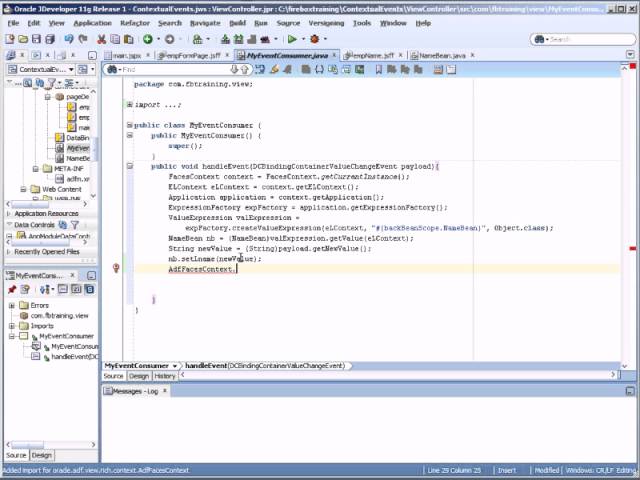Click the navigator horizontal scrollbar
This screenshot has width=640, height=480.
coord(46,204)
